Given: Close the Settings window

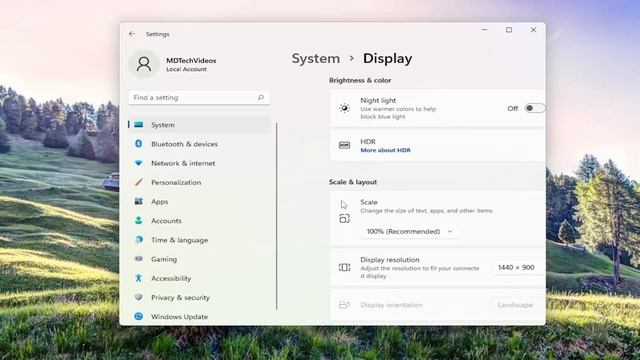Looking at the screenshot, I should point(533,30).
